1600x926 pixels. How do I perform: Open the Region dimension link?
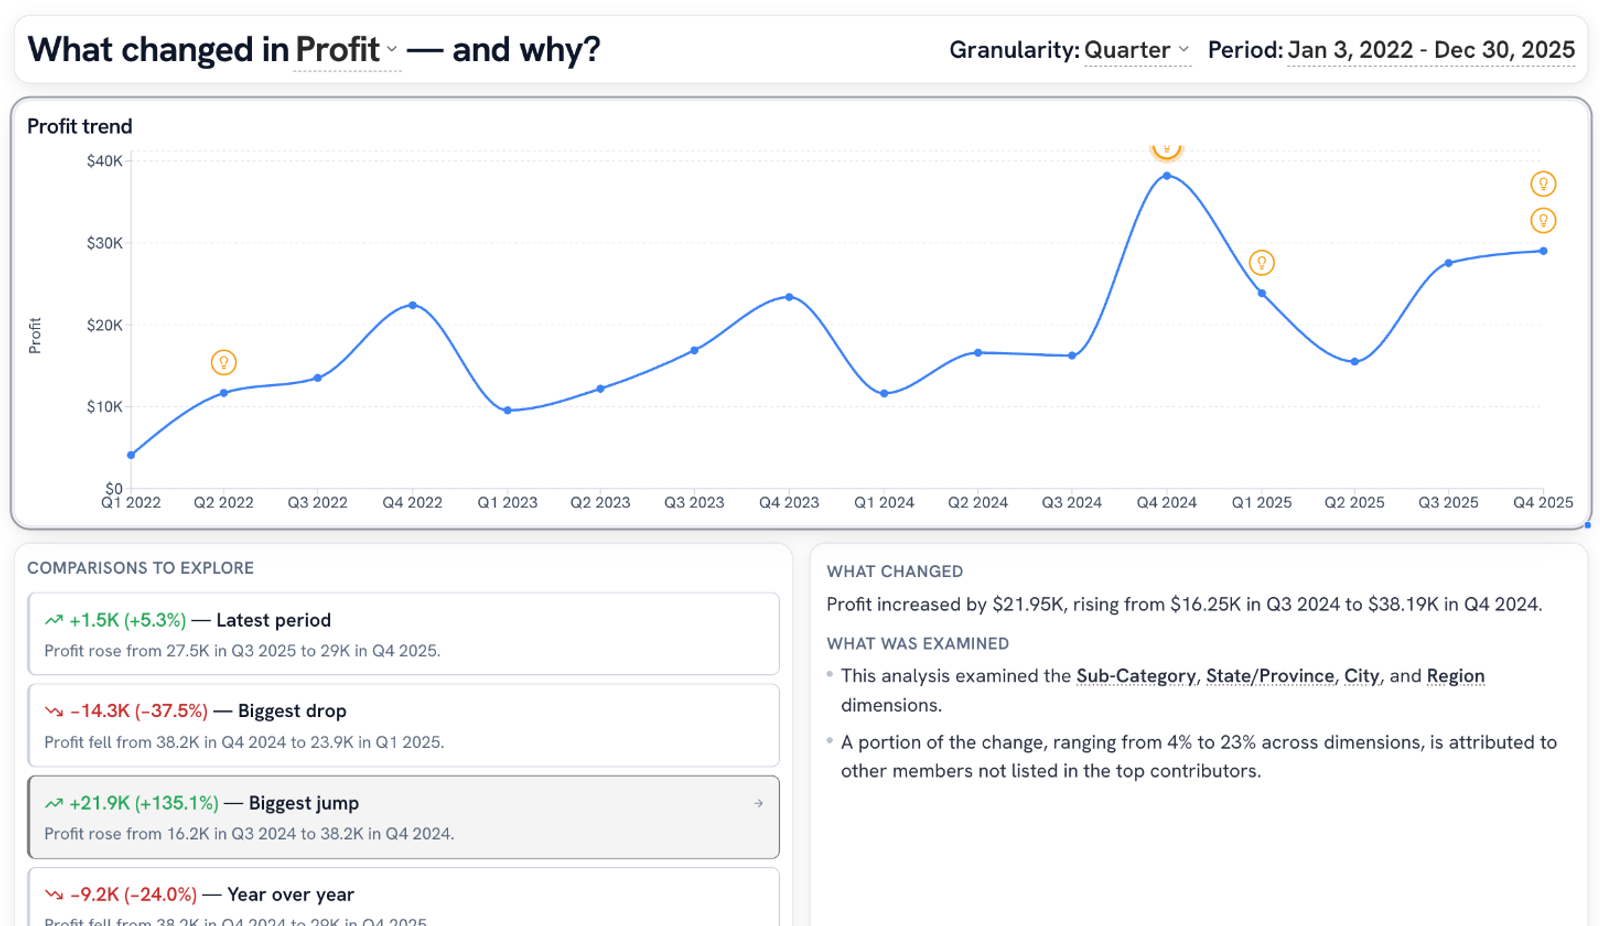pos(1455,676)
